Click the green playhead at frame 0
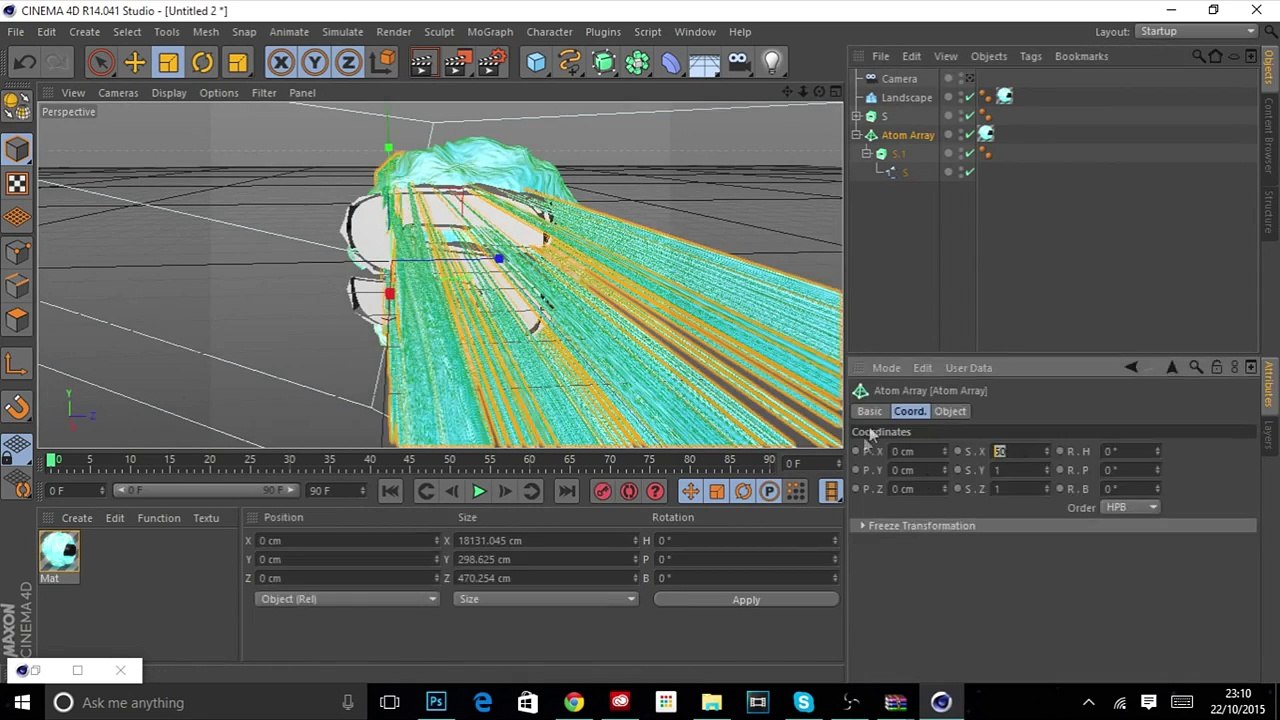The image size is (1280, 720). point(51,459)
